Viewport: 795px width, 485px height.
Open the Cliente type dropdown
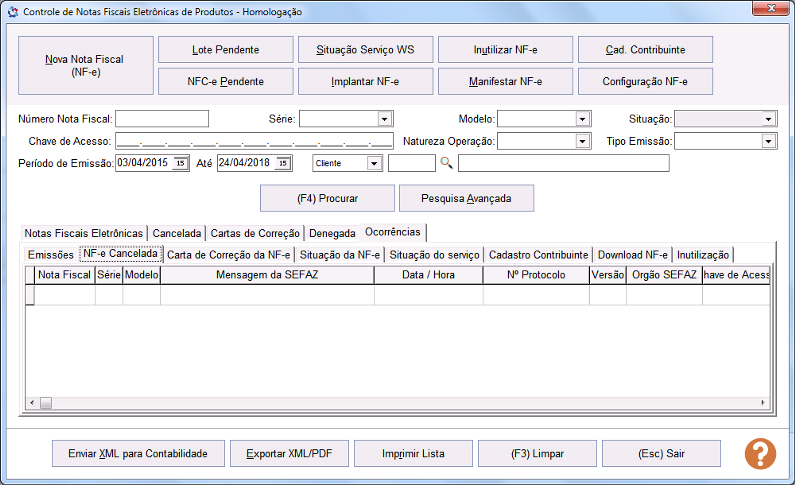coord(374,163)
